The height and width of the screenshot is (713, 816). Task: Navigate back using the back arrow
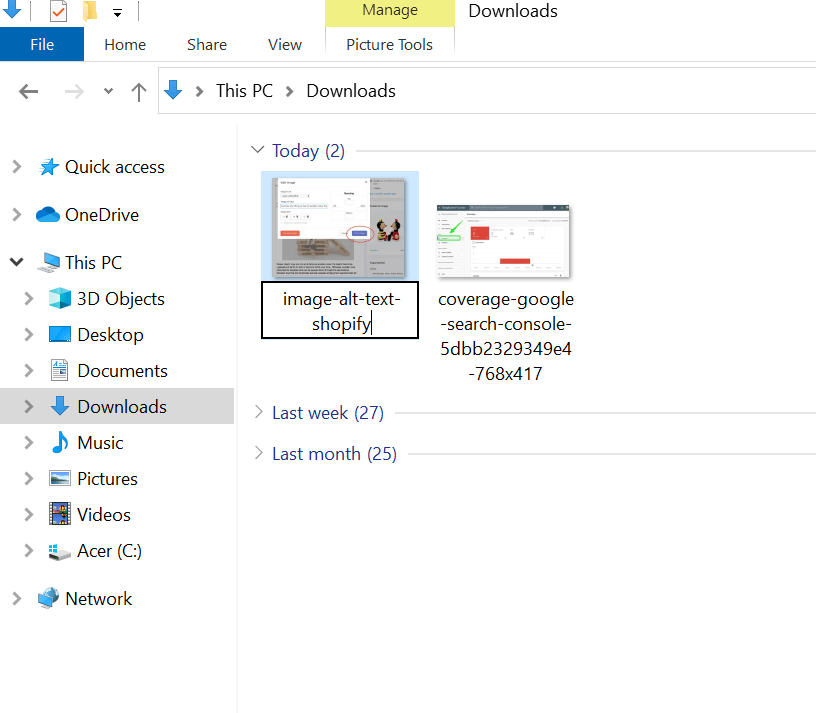tap(28, 91)
